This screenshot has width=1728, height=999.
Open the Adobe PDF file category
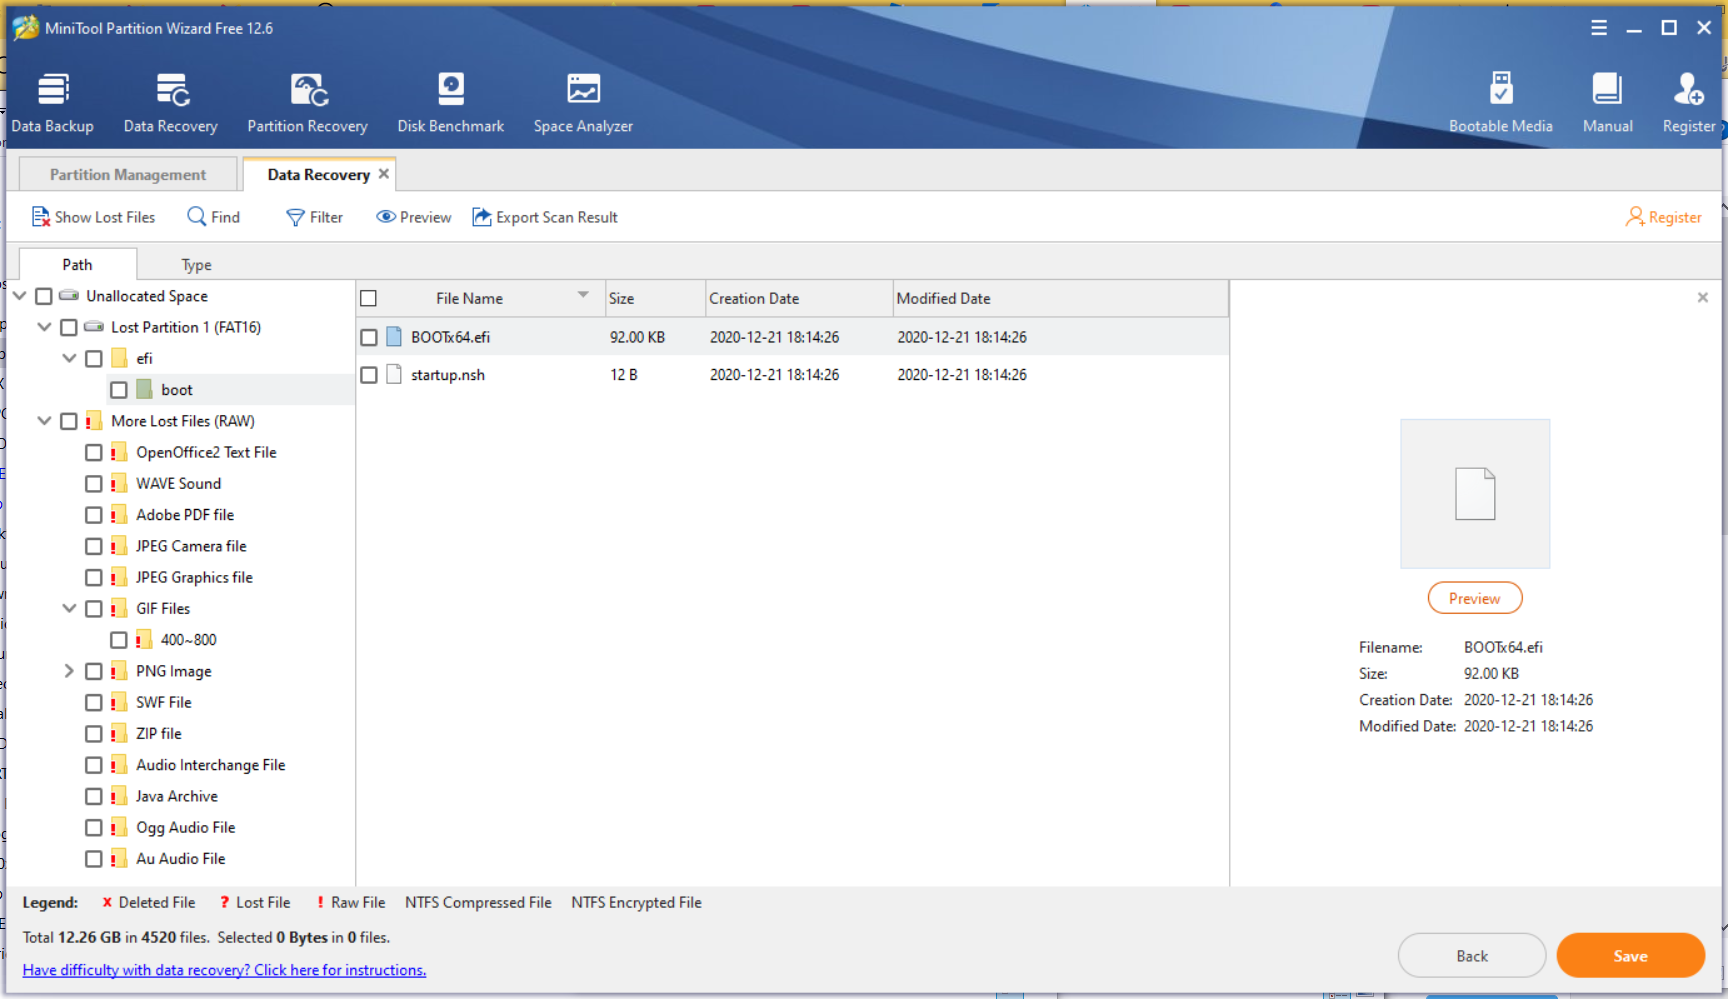(185, 515)
